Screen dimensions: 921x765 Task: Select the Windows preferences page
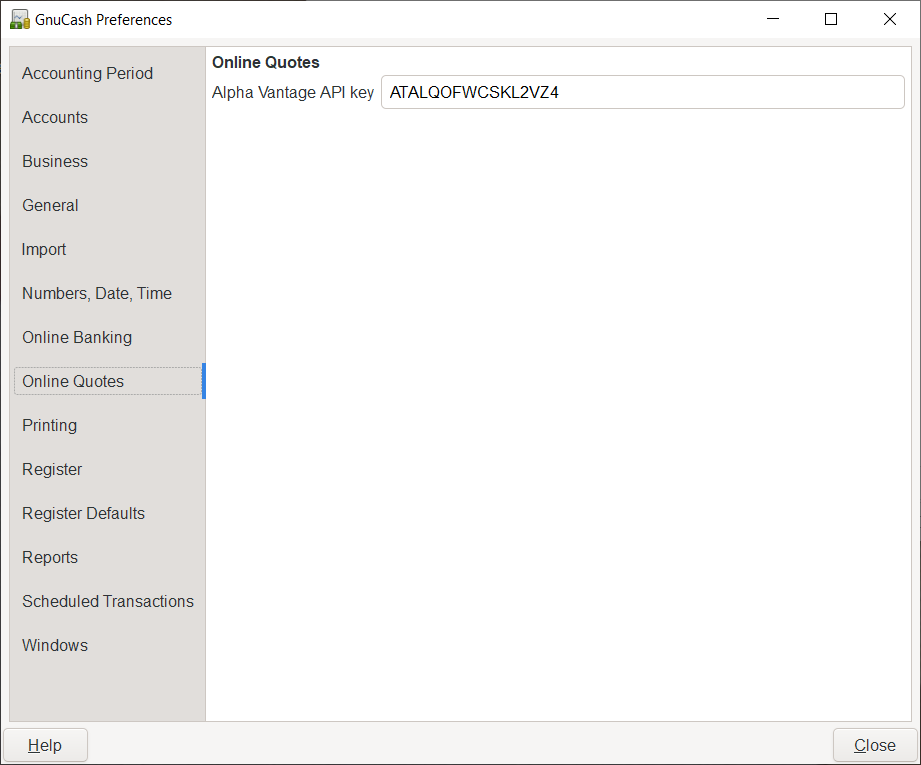tap(55, 645)
